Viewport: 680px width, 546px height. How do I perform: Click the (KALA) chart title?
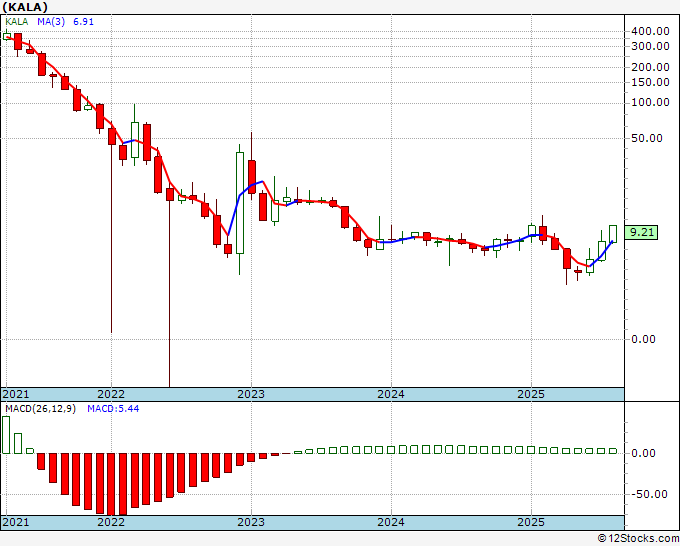coord(25,7)
